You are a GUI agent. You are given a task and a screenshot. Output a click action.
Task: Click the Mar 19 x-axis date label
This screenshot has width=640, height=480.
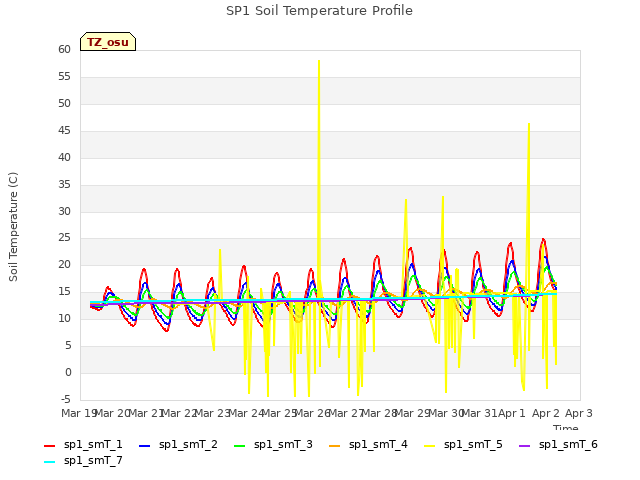point(79,413)
